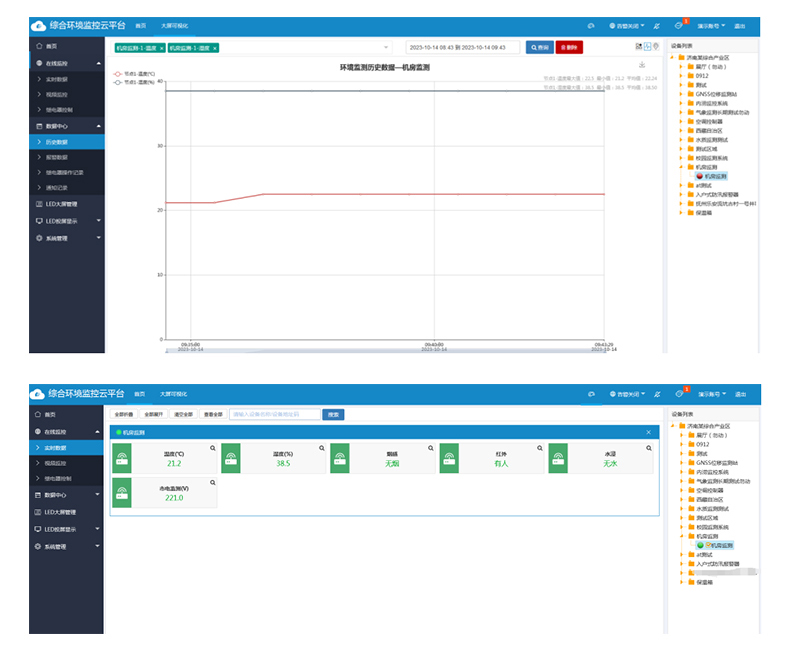Toggle the 节点1-湿度(%) legend series

tap(133, 82)
